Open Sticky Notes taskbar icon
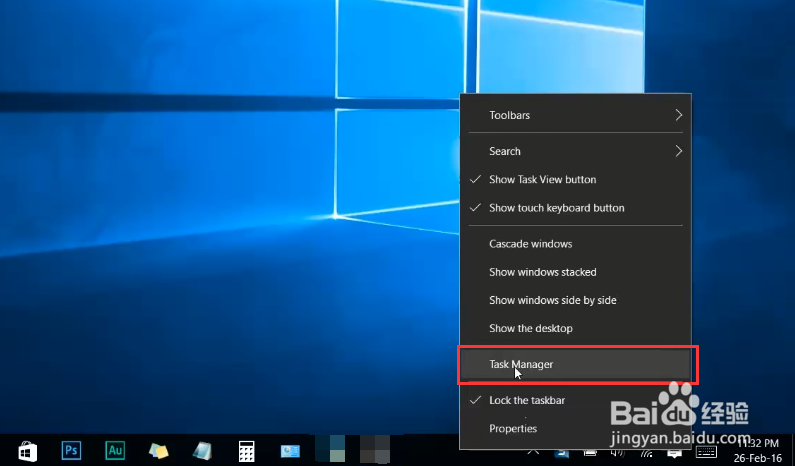795x466 pixels. [x=159, y=451]
